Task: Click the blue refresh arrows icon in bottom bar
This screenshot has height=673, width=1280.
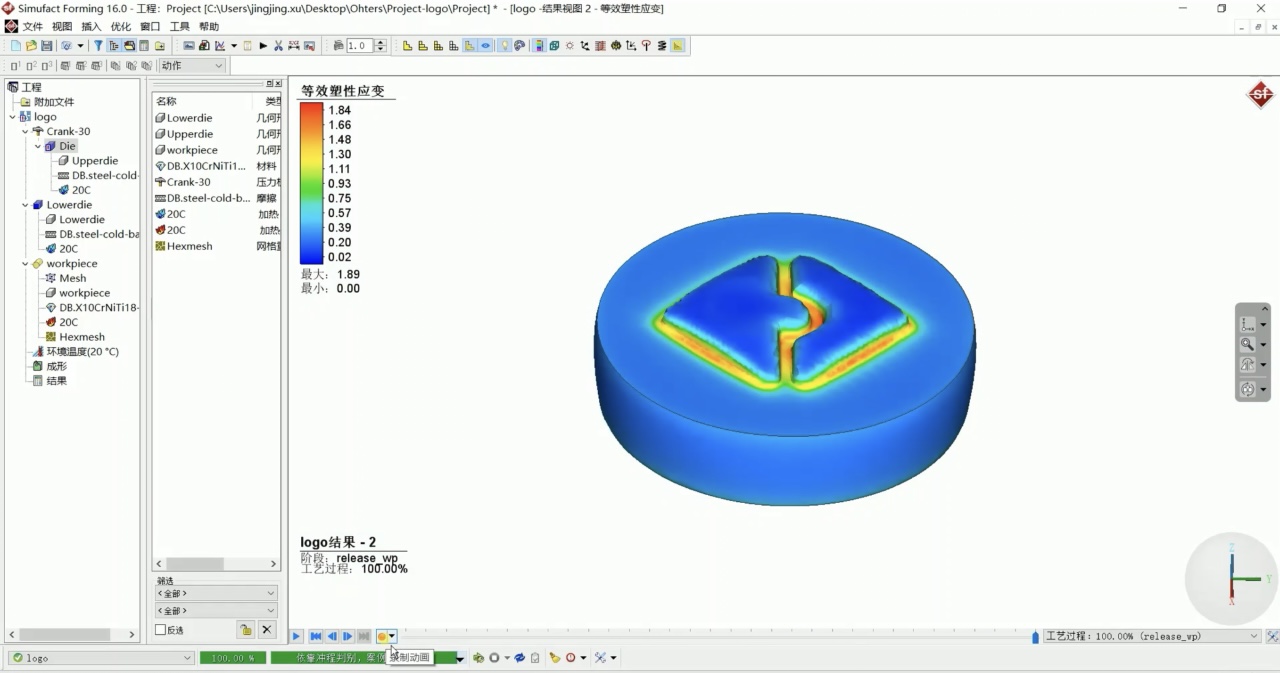Action: [519, 658]
